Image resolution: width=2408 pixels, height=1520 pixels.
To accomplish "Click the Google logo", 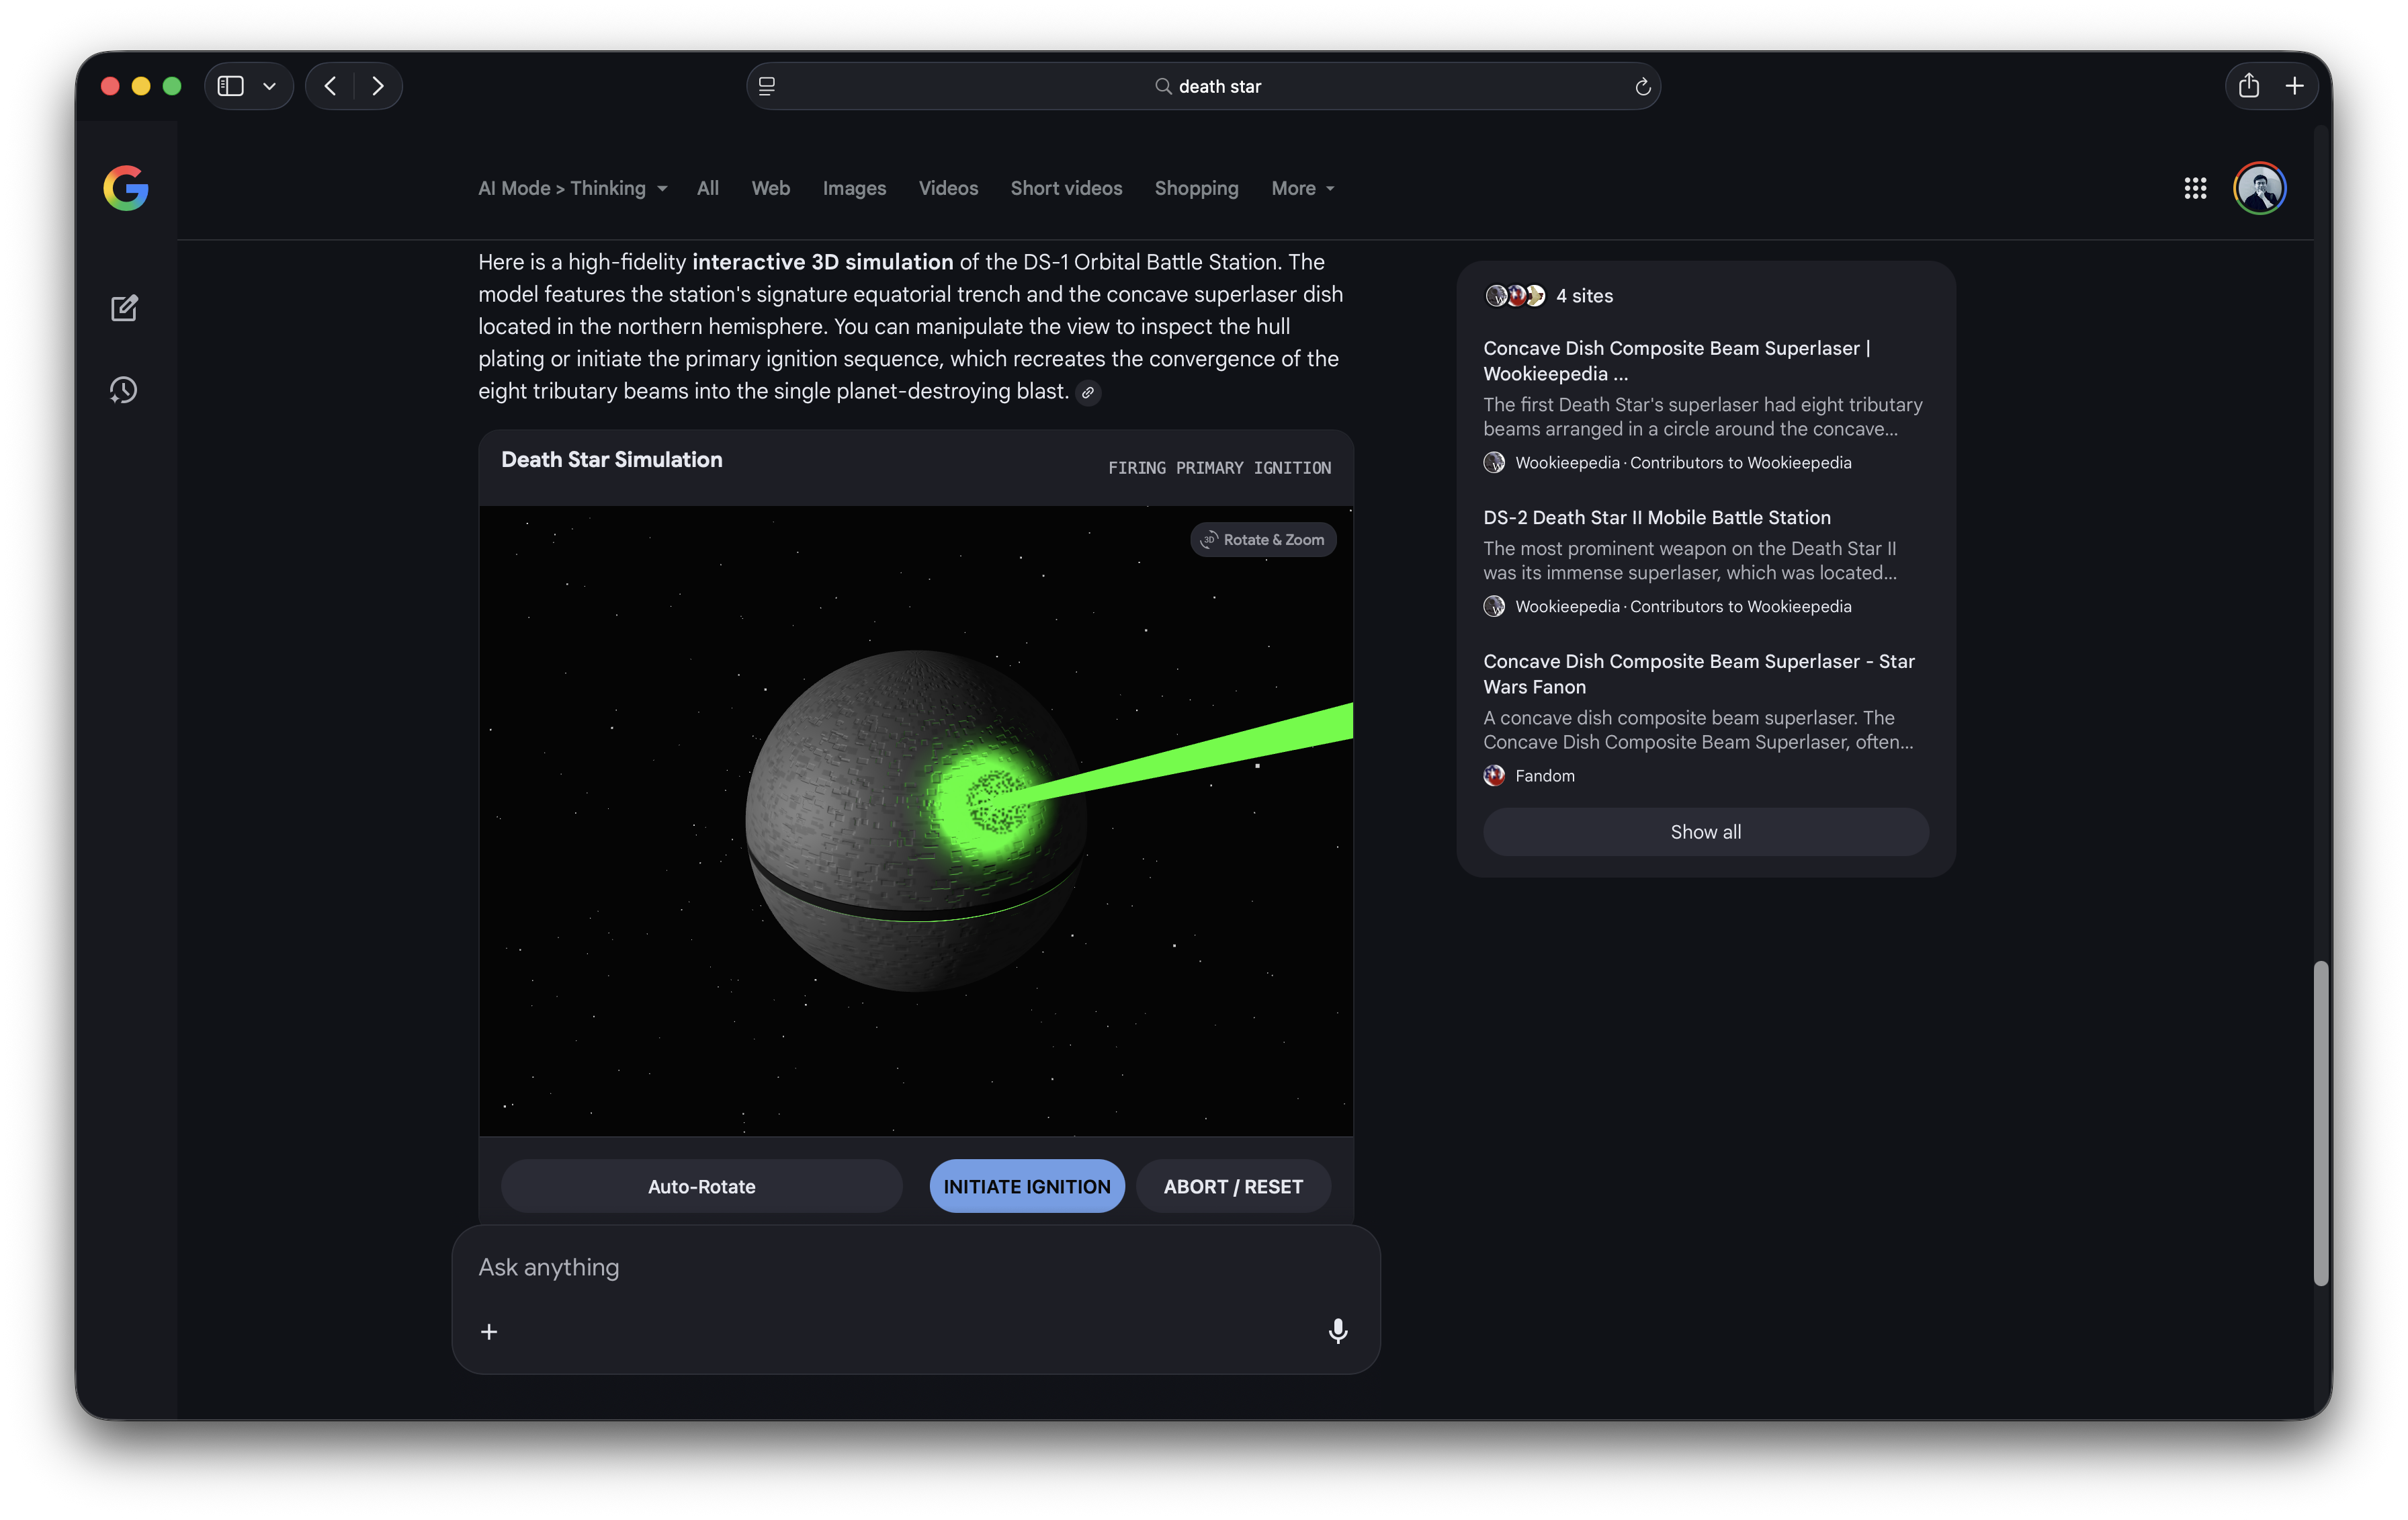I will pyautogui.click(x=126, y=188).
